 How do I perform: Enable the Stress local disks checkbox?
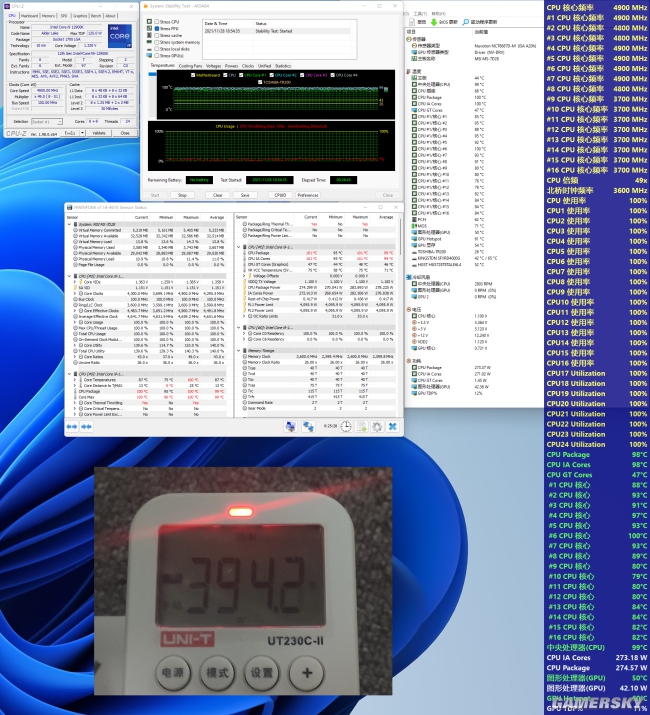click(157, 49)
